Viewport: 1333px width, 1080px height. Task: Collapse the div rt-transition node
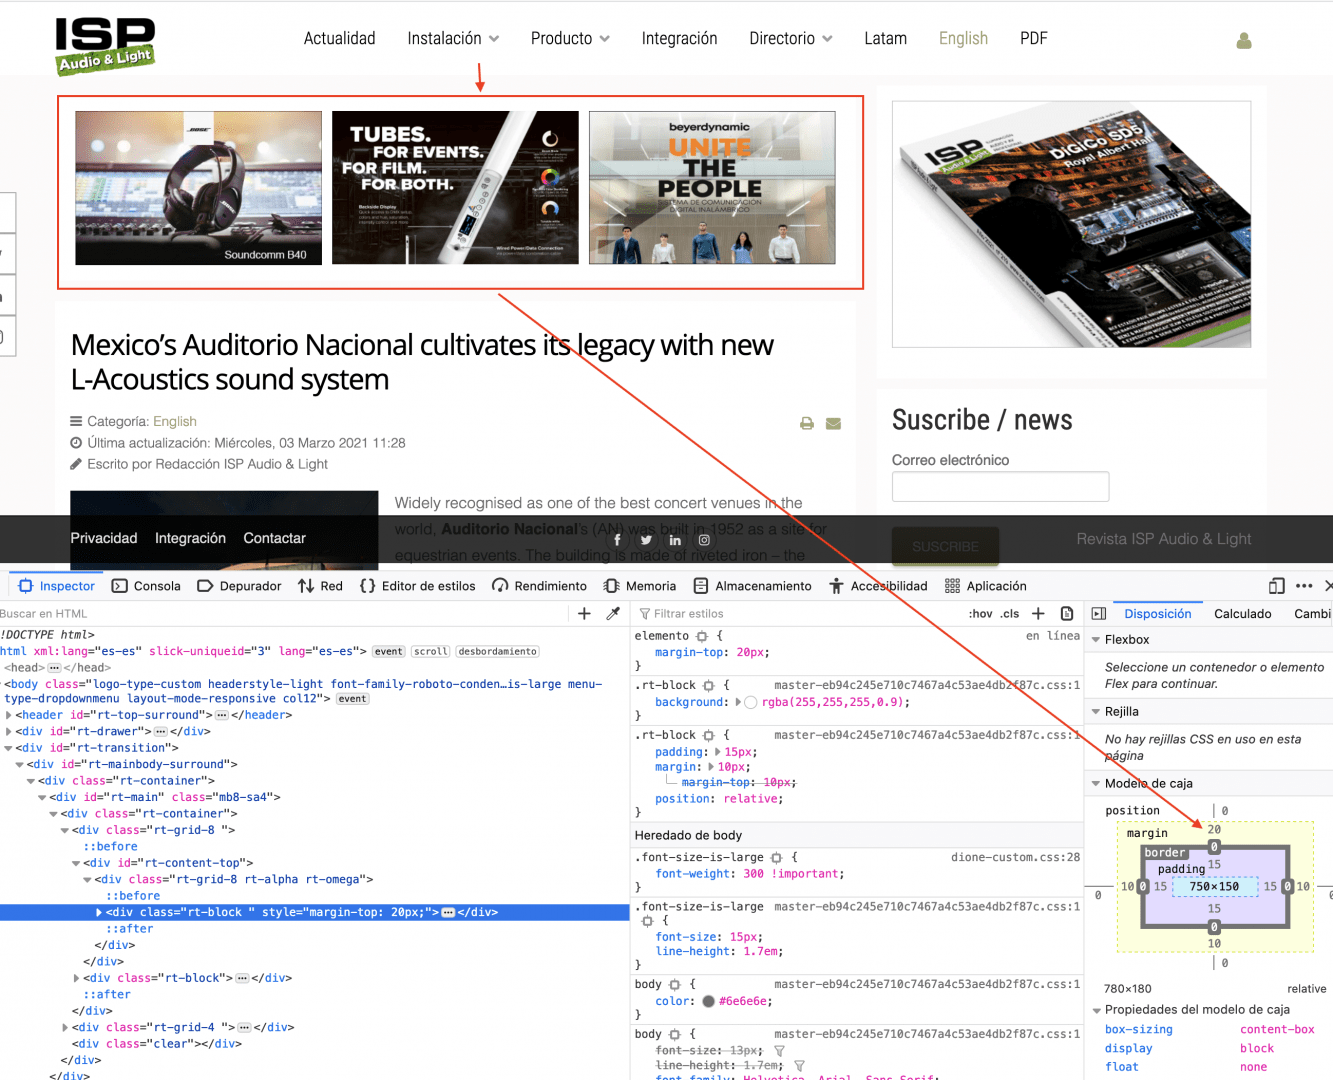[9, 748]
